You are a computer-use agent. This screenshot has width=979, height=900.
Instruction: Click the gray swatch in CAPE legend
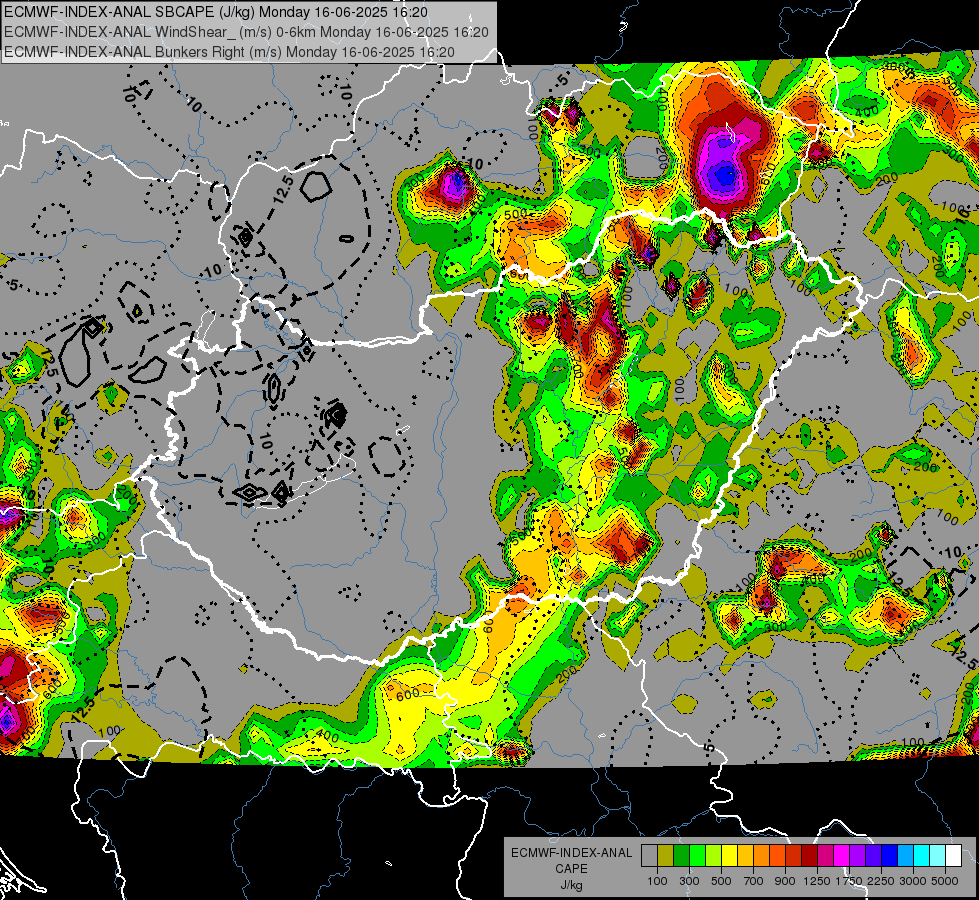[649, 856]
